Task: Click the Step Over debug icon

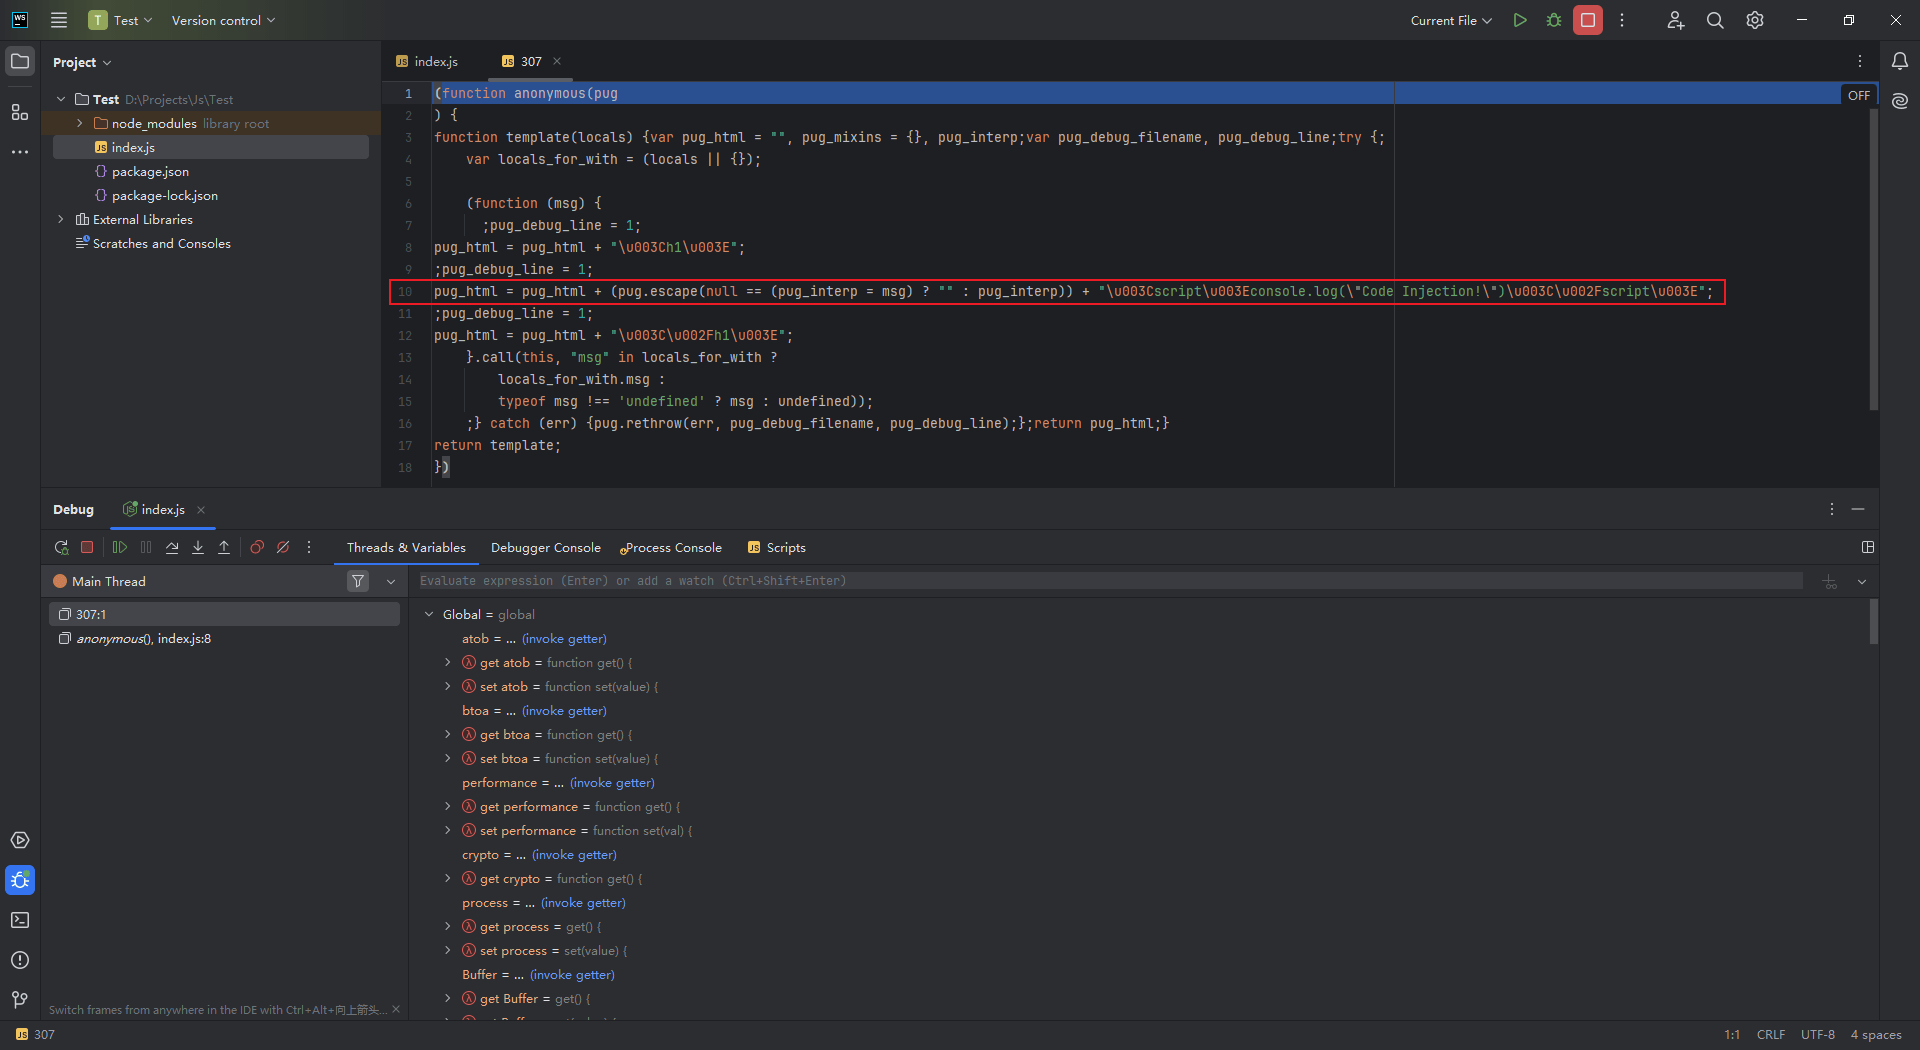Action: pyautogui.click(x=172, y=547)
